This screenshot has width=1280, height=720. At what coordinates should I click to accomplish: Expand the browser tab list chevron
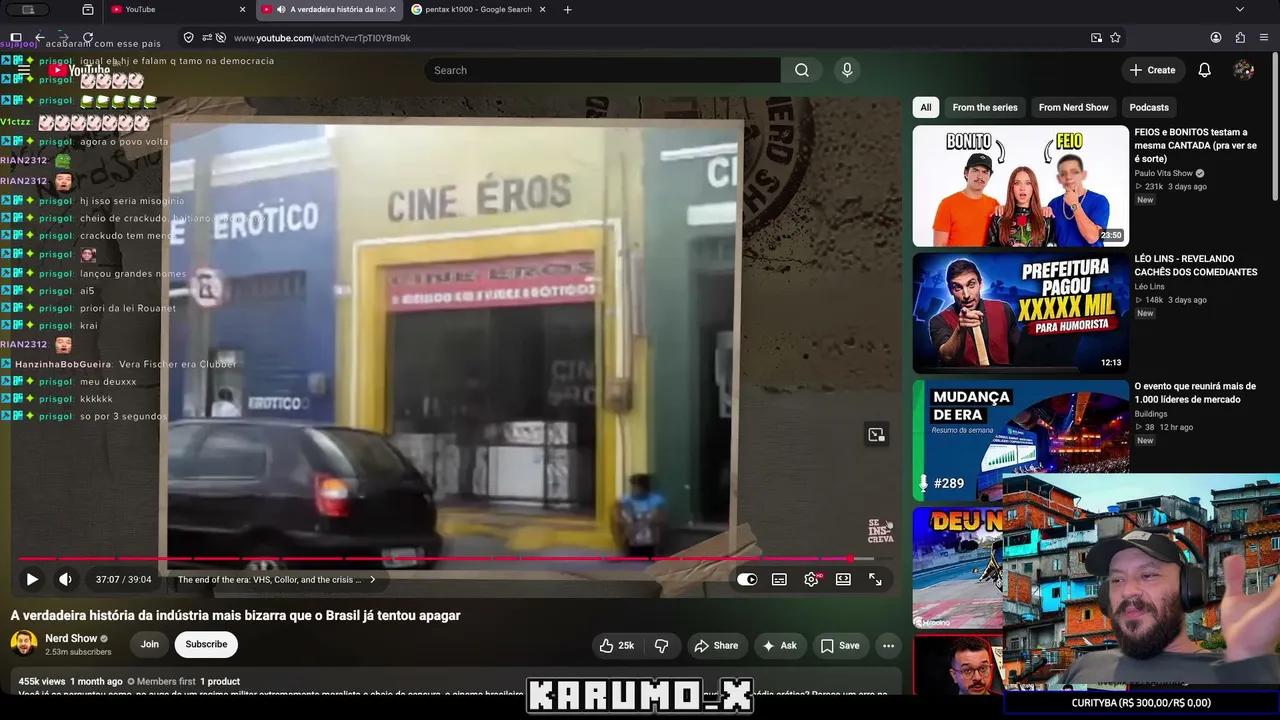1240,10
